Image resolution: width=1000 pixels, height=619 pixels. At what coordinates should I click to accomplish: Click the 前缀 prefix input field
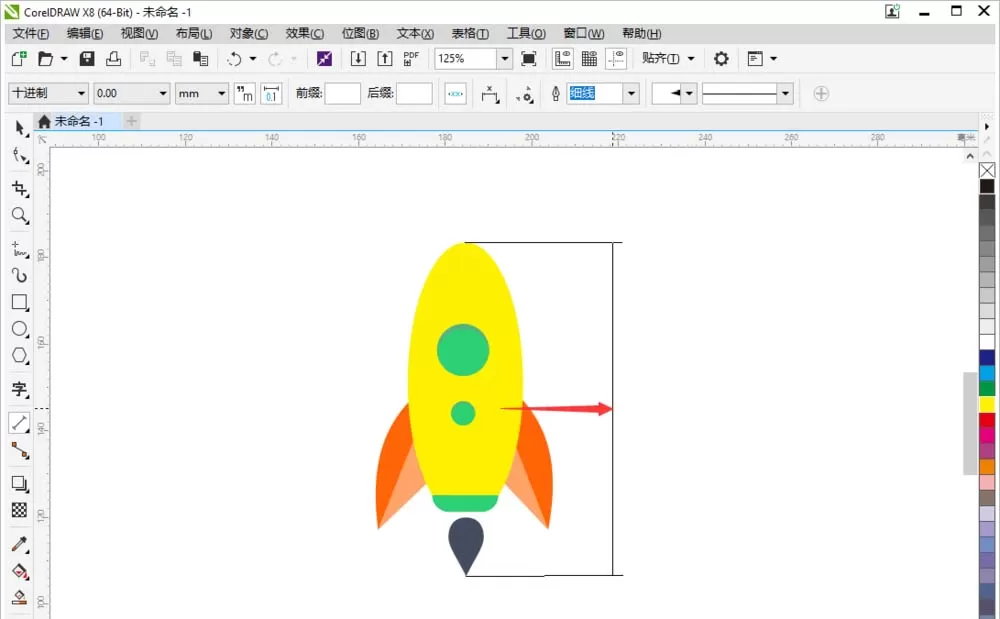point(342,94)
